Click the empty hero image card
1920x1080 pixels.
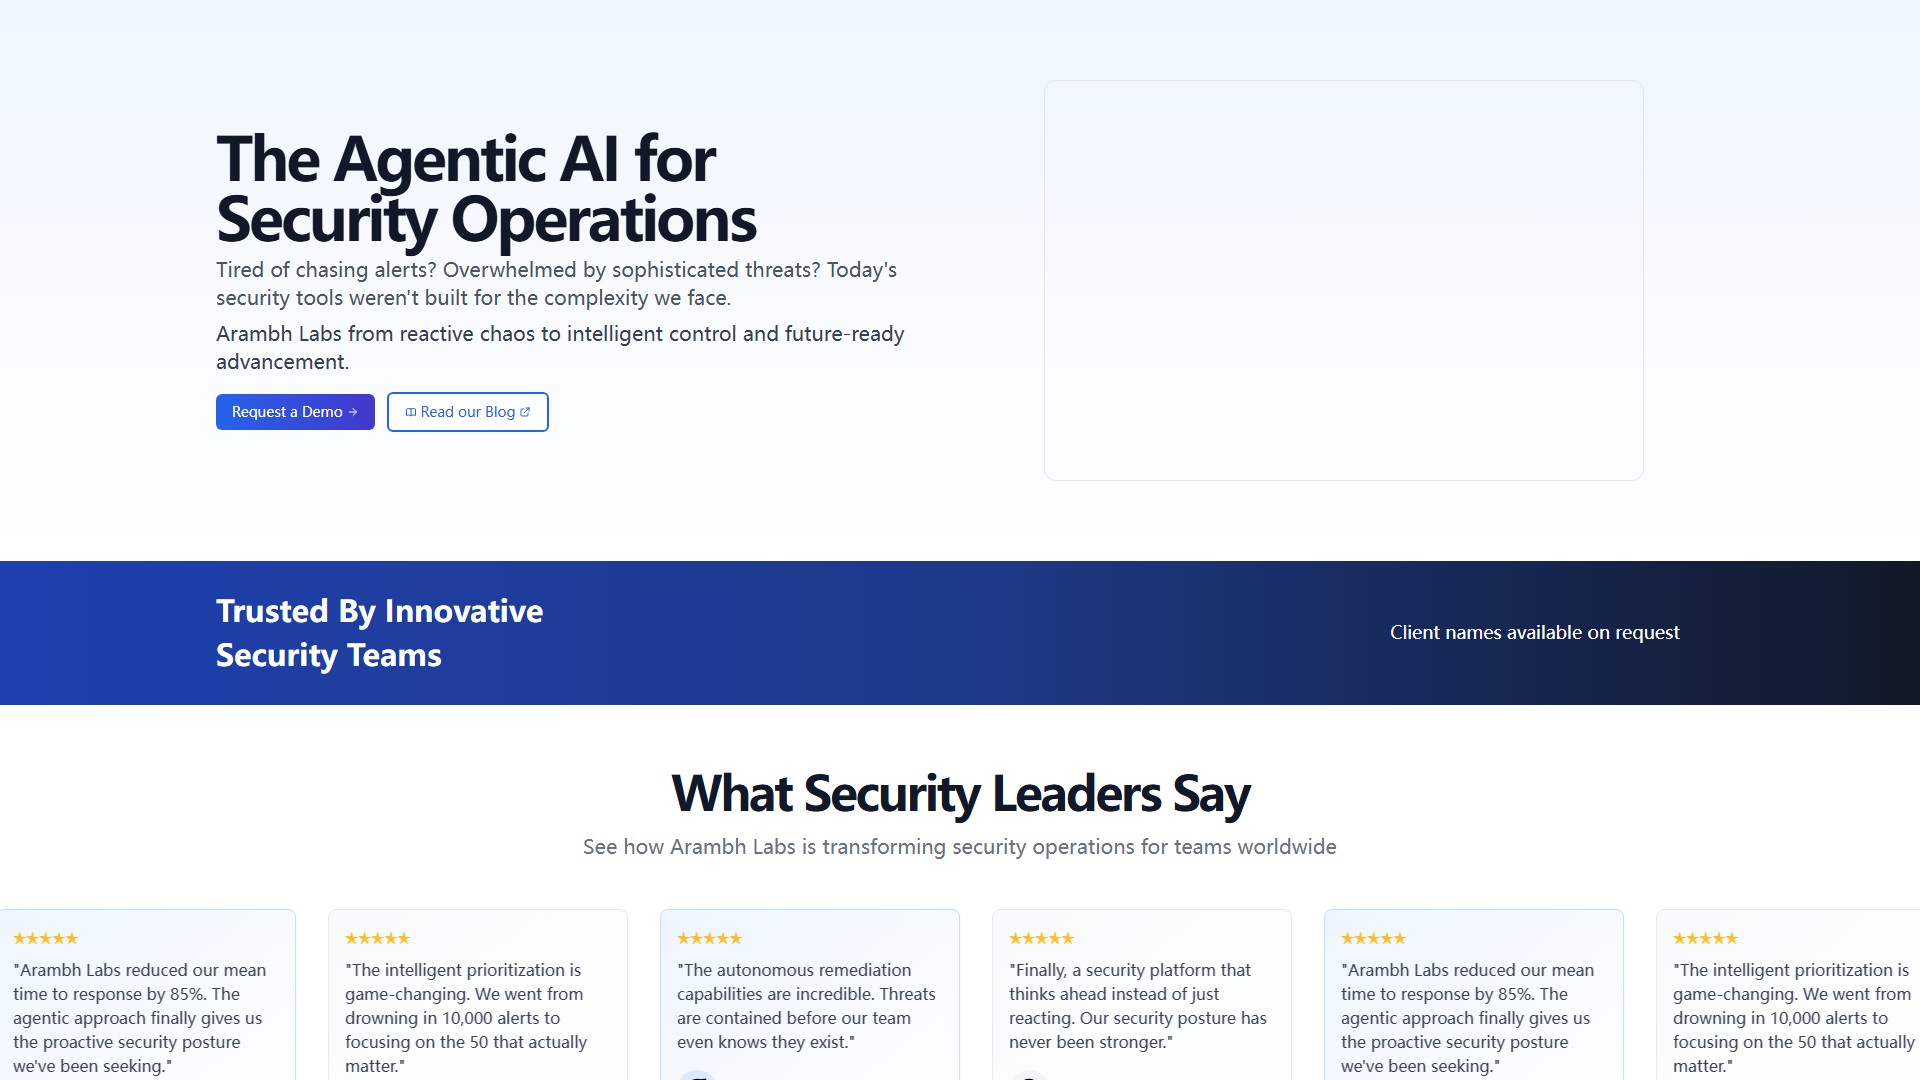(1343, 280)
